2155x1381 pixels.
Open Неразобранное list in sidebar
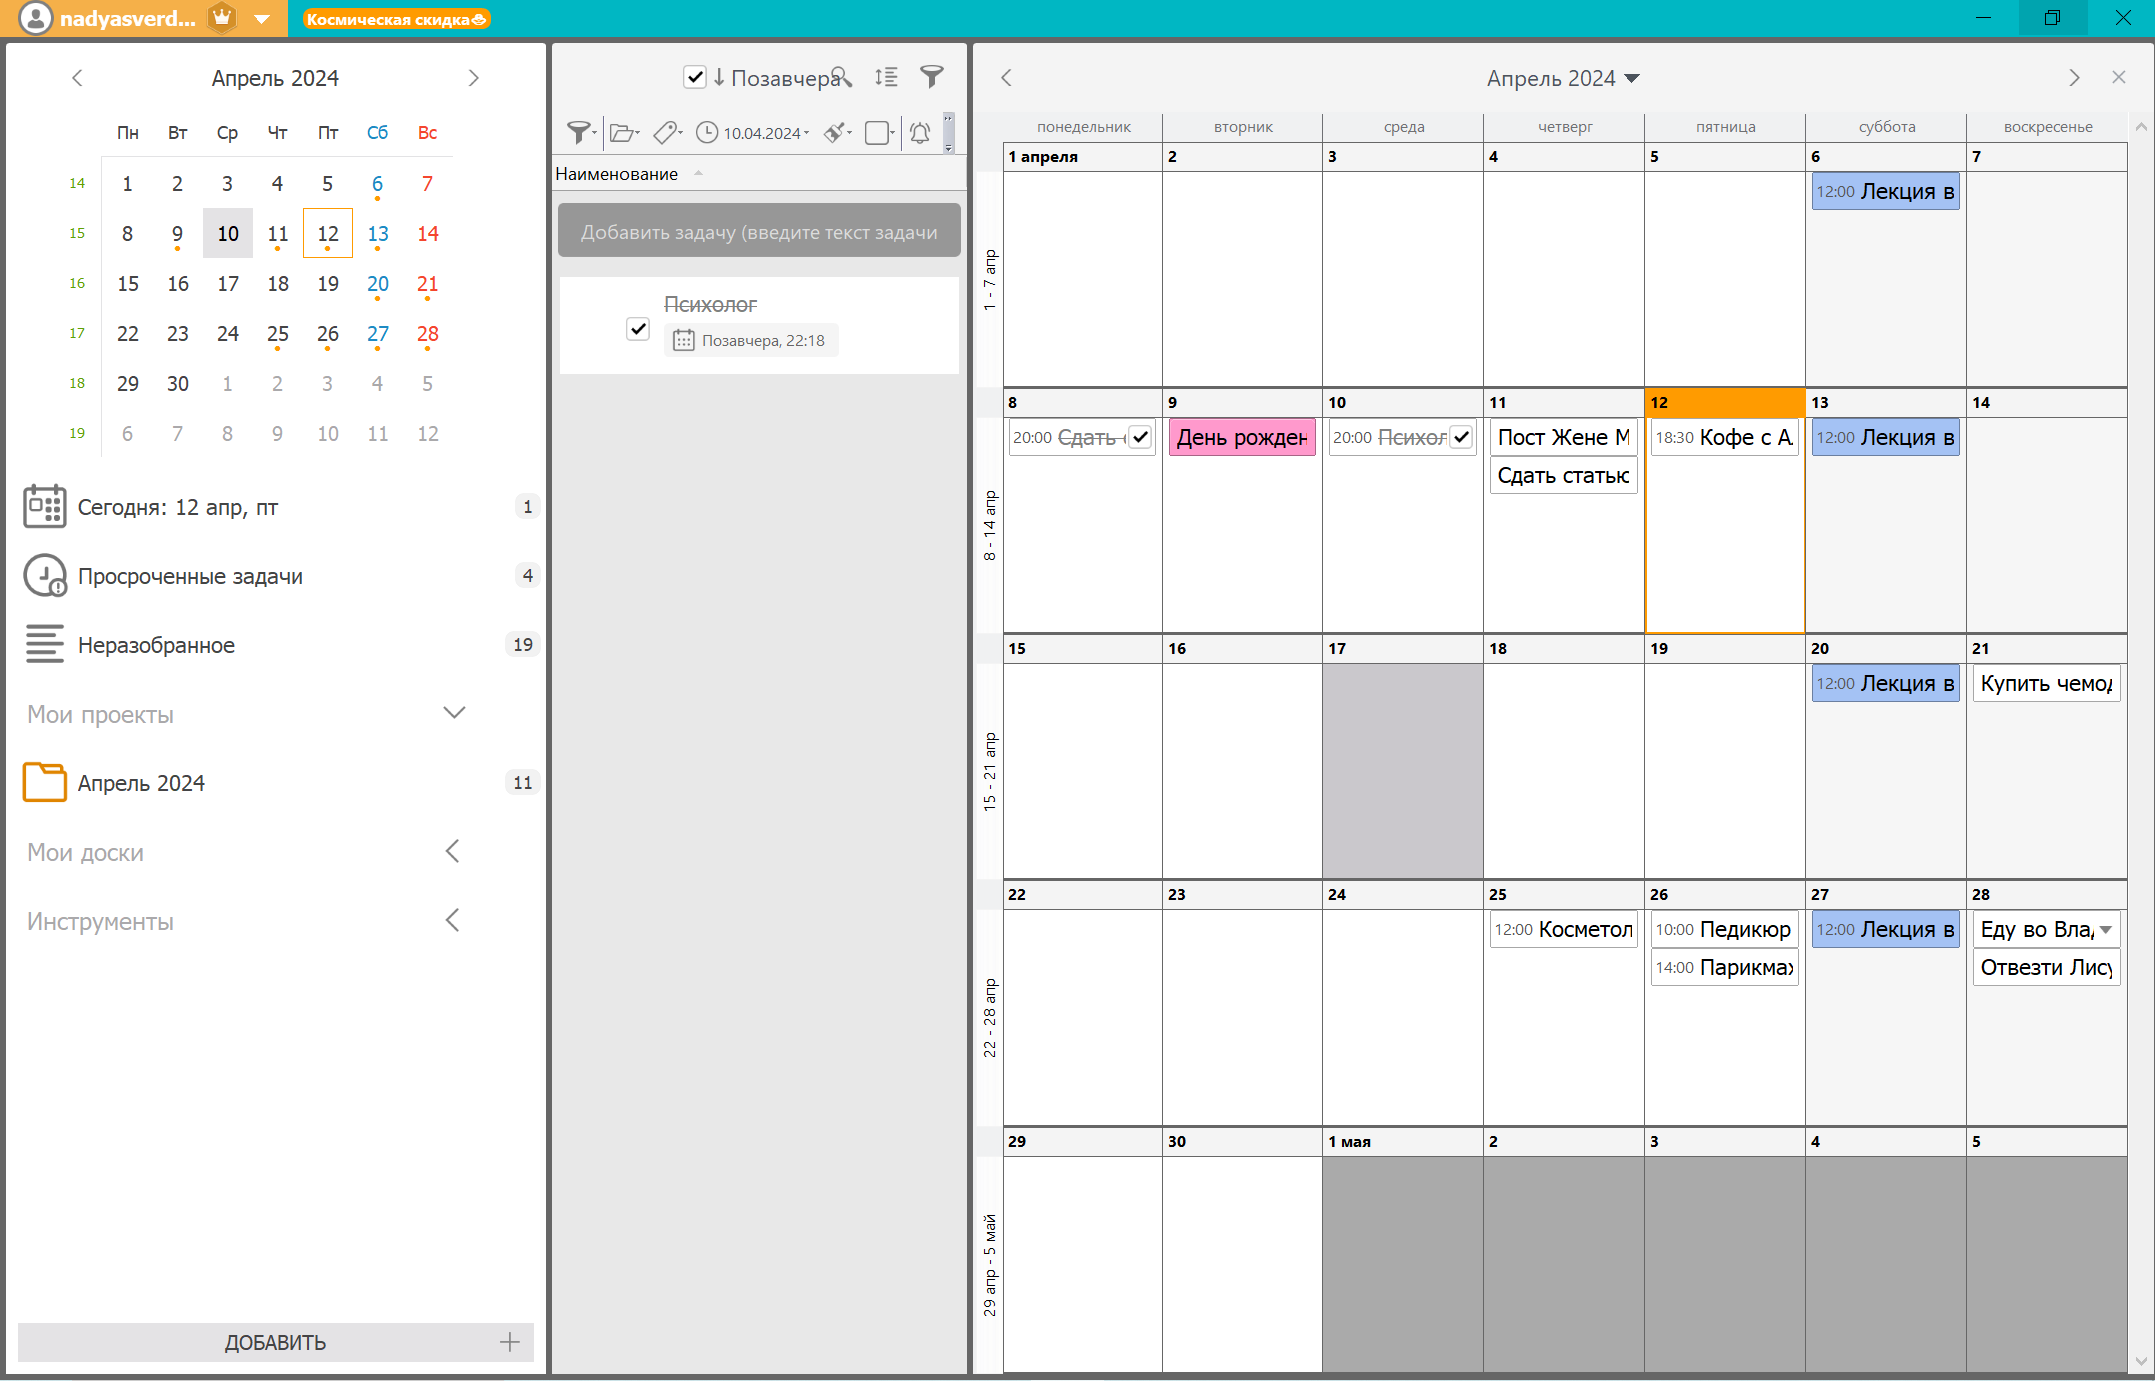coord(156,645)
